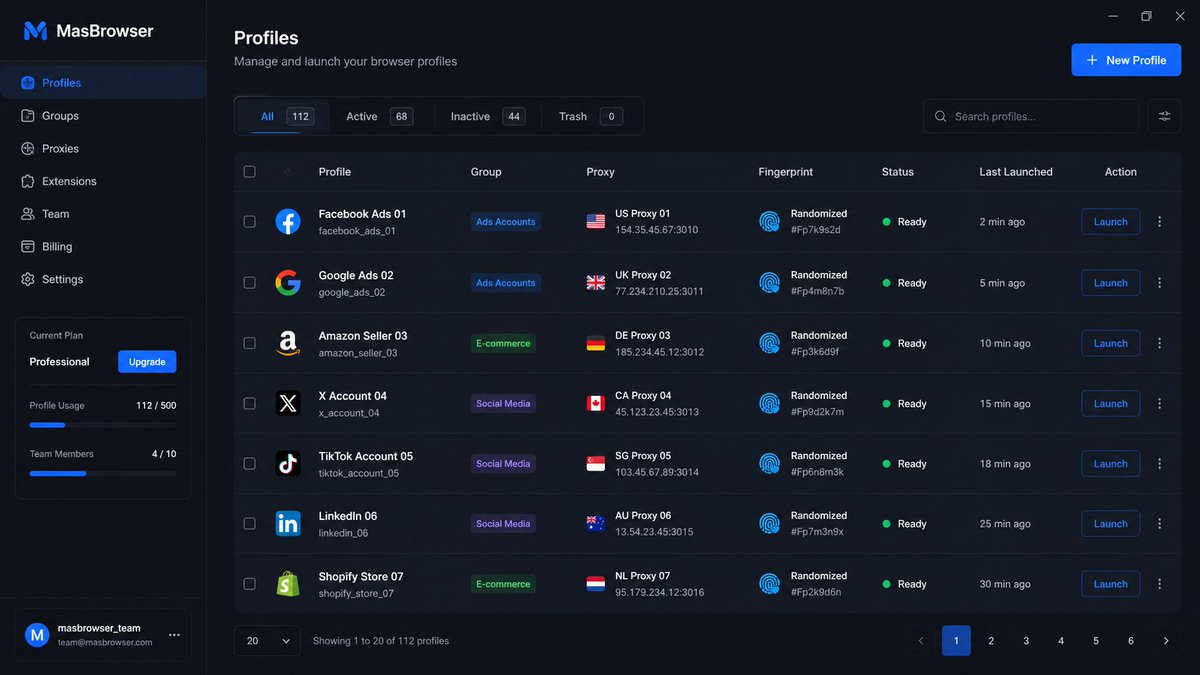Click the Canadian flag of CA Proxy 04
Screen dimensions: 1200x675
click(x=596, y=403)
